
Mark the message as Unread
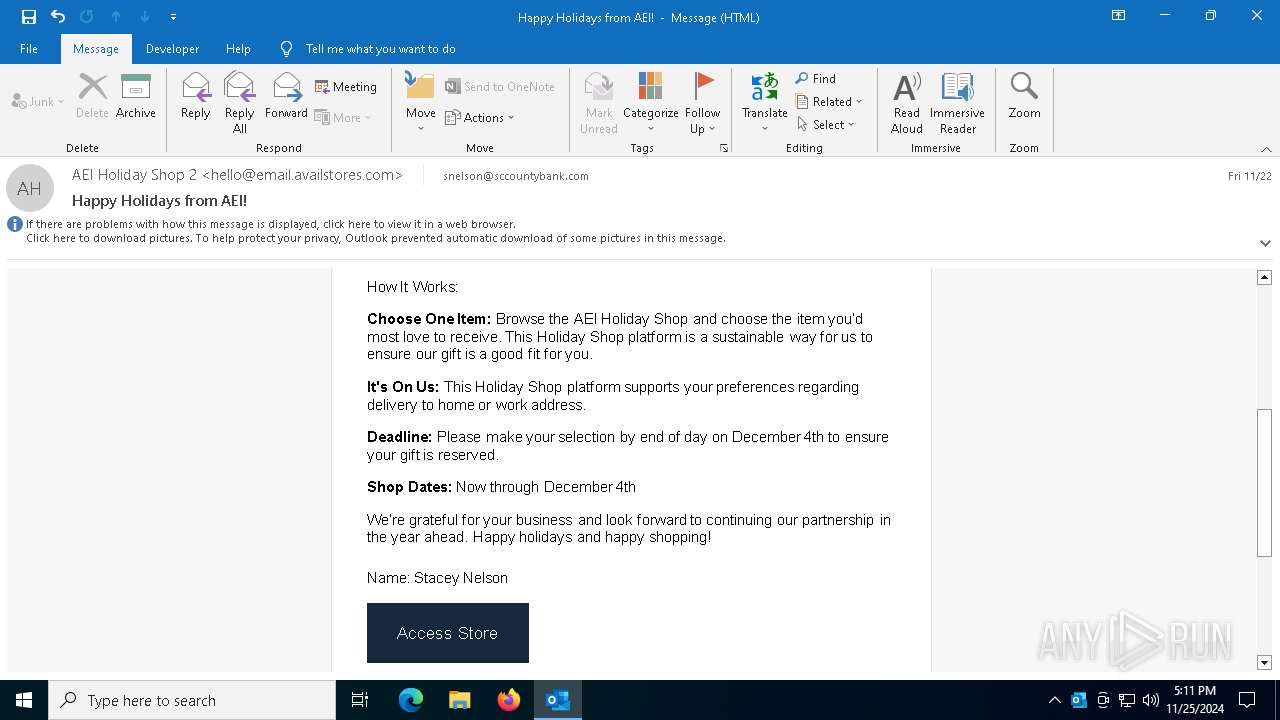click(x=599, y=103)
